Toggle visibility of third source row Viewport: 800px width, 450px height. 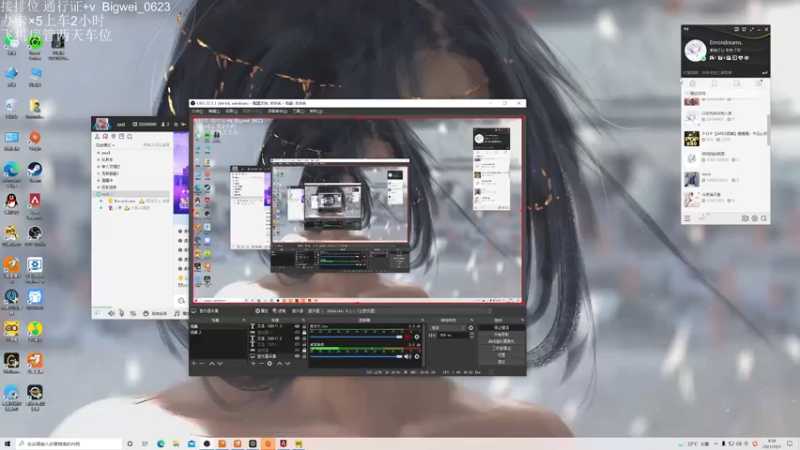(x=297, y=338)
